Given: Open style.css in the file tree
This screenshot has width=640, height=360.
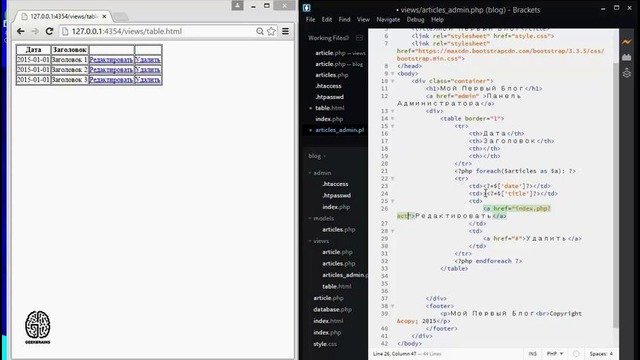Looking at the screenshot, I should click(325, 344).
